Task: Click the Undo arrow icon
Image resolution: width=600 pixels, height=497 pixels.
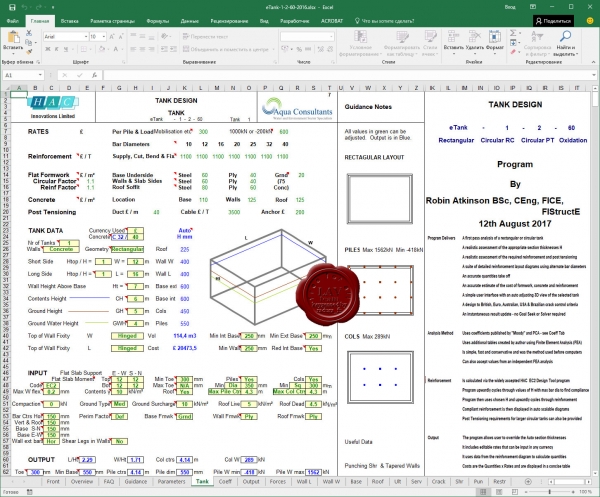Action: coord(24,7)
